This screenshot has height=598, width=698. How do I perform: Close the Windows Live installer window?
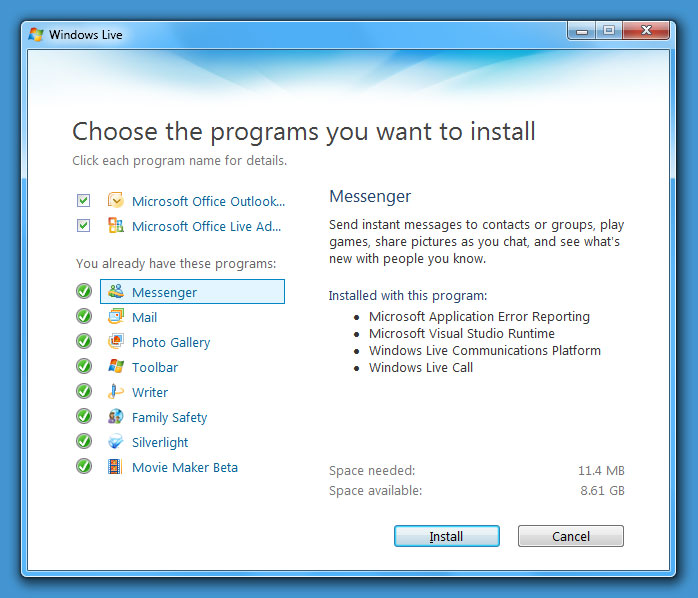[x=646, y=31]
